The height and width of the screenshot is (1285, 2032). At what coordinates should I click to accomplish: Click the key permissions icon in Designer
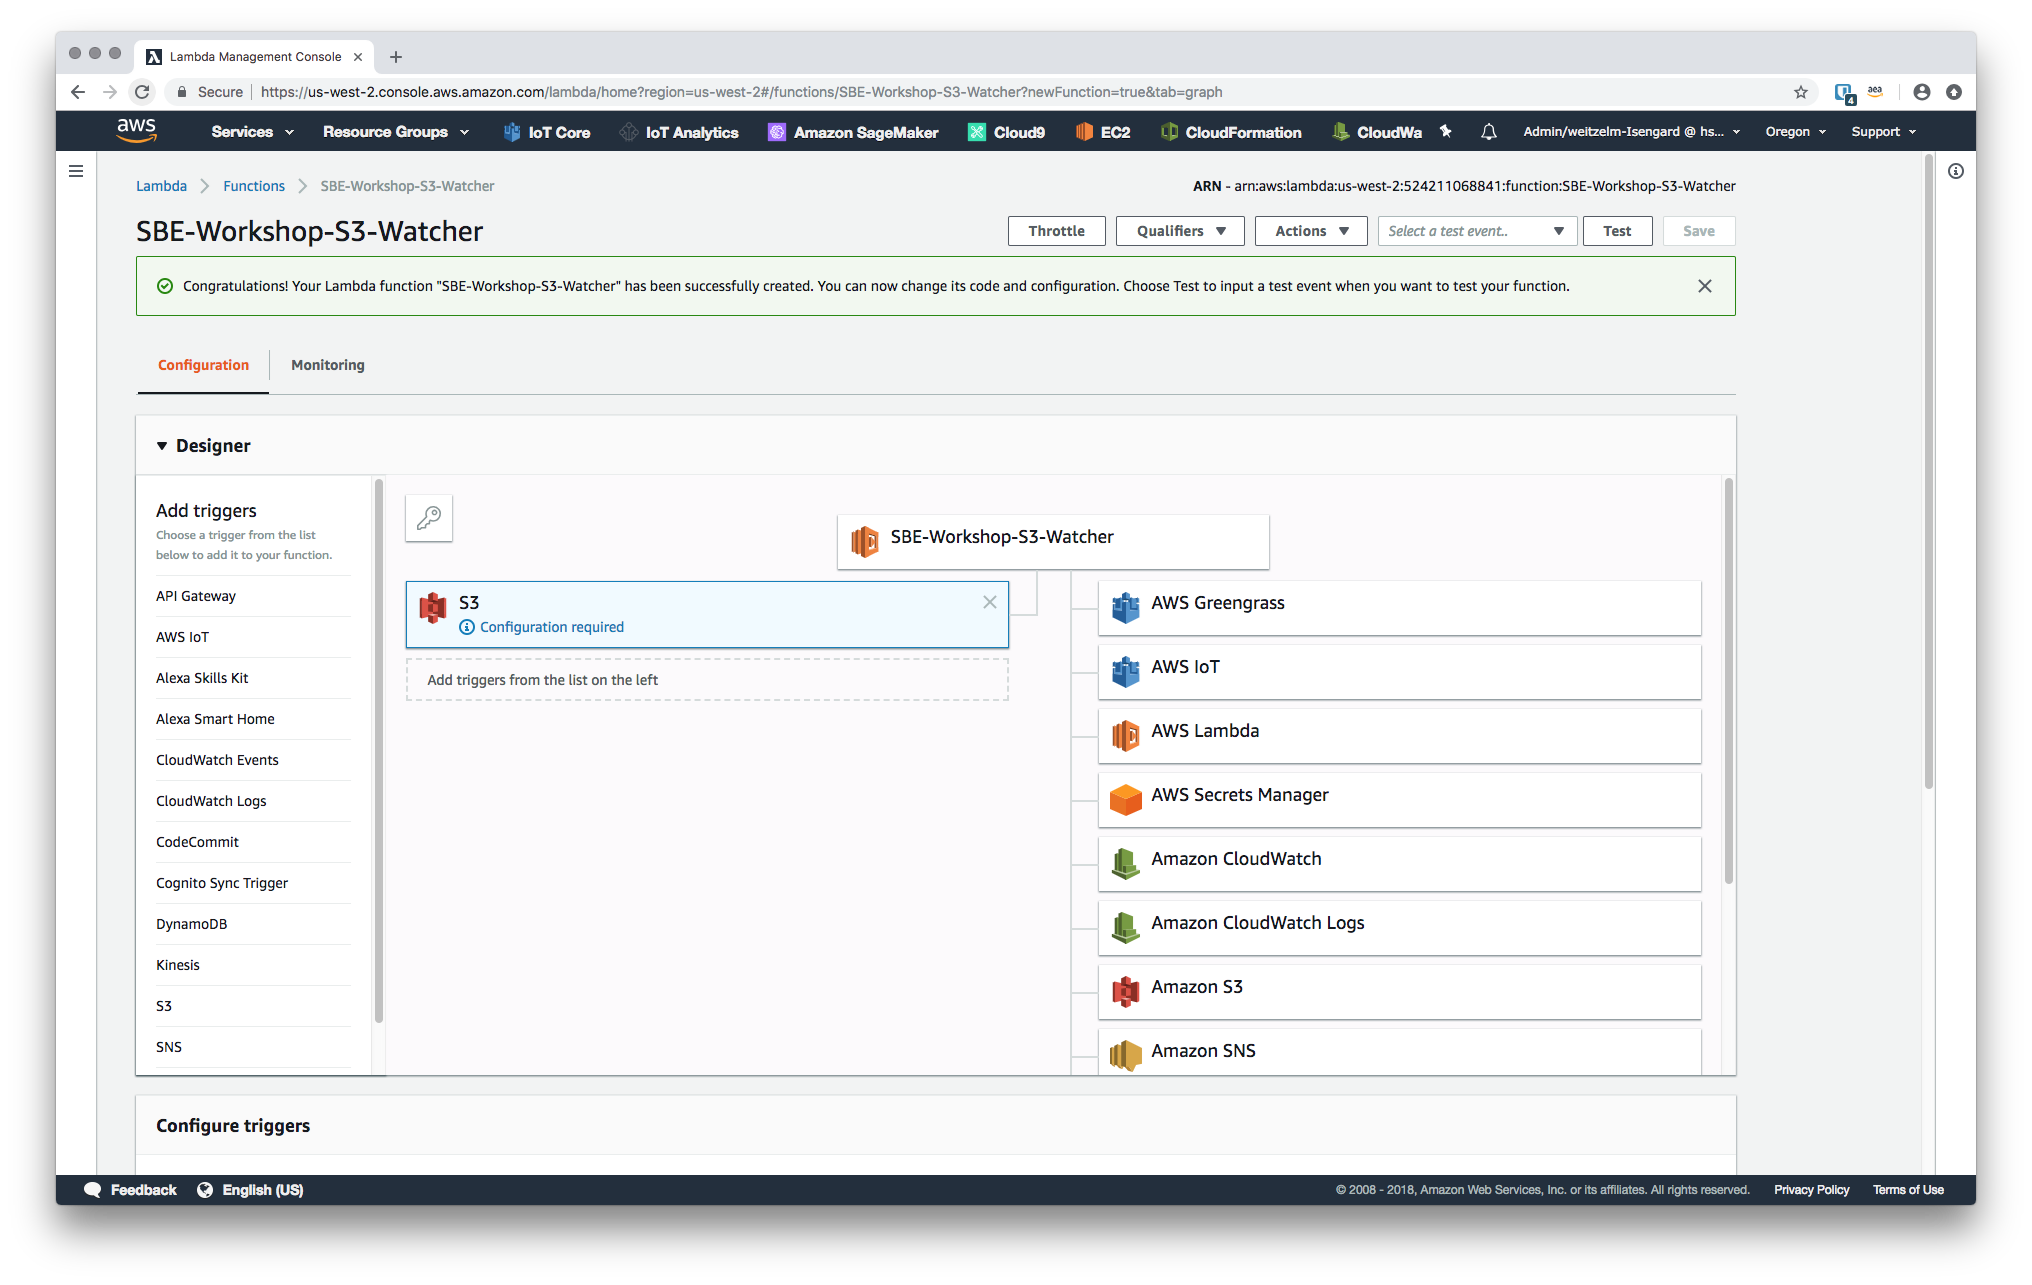pos(429,518)
